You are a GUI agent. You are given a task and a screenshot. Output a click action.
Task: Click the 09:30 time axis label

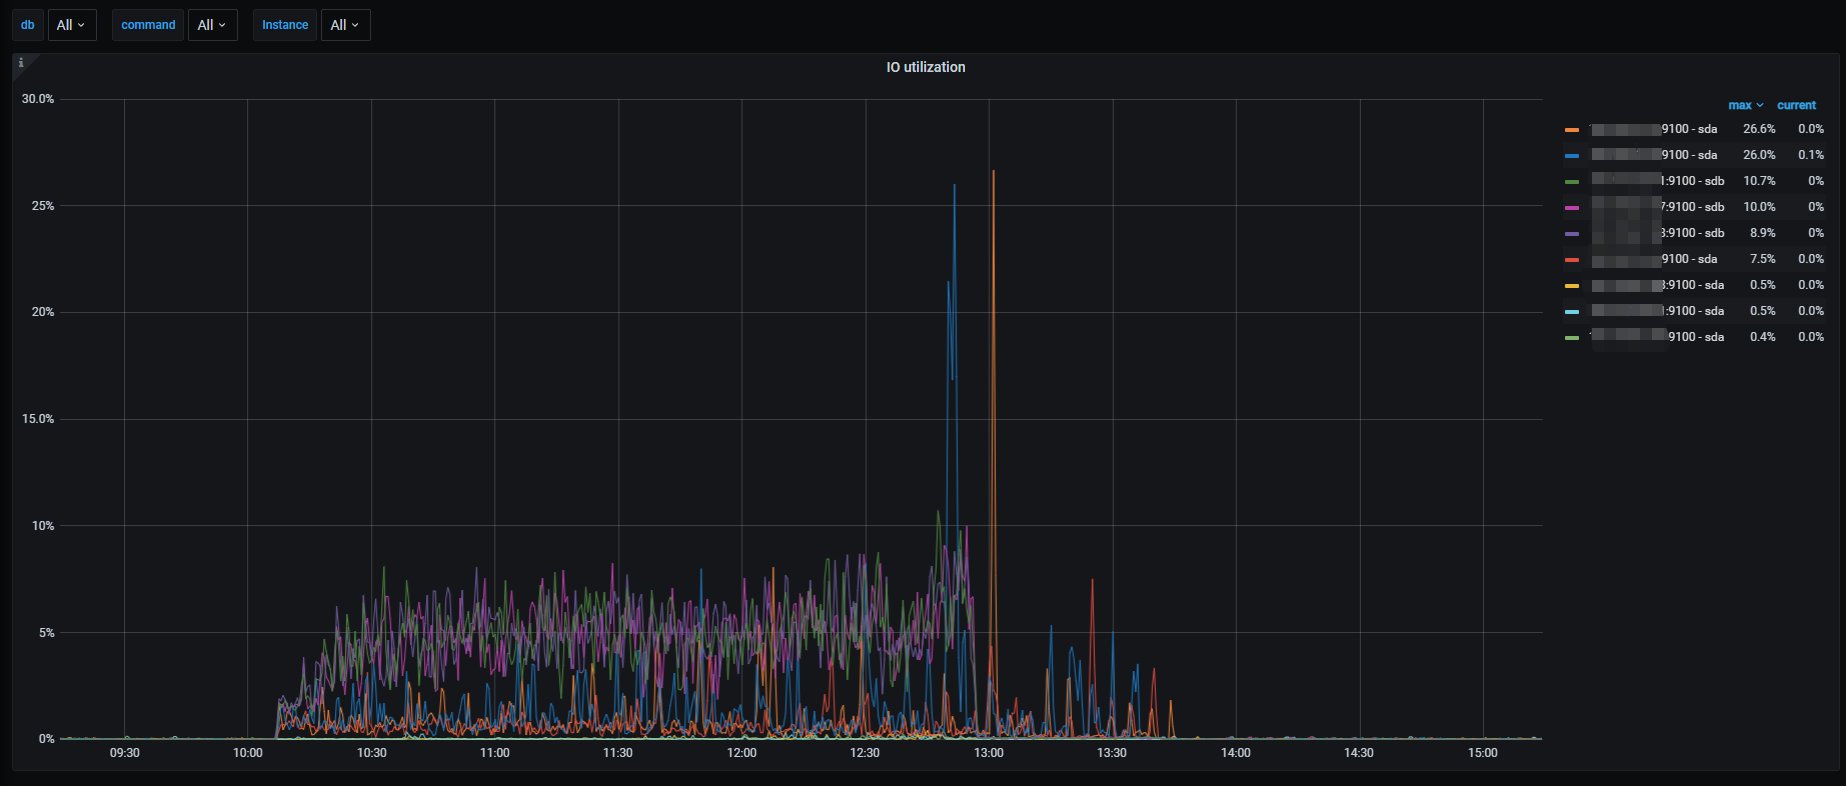124,753
